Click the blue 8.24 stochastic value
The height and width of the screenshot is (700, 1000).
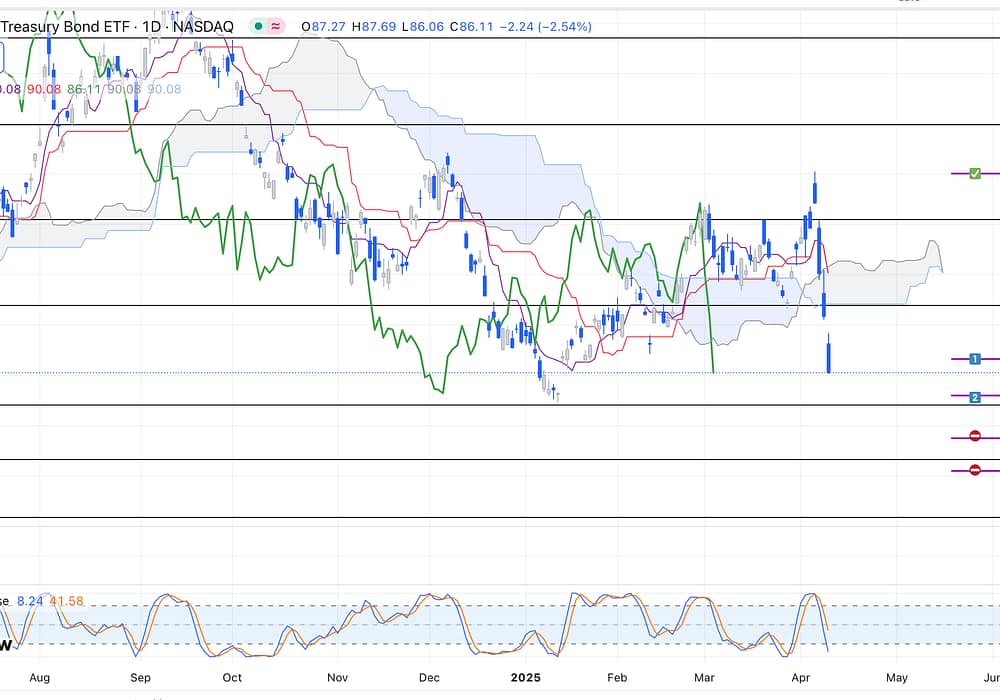click(x=31, y=601)
